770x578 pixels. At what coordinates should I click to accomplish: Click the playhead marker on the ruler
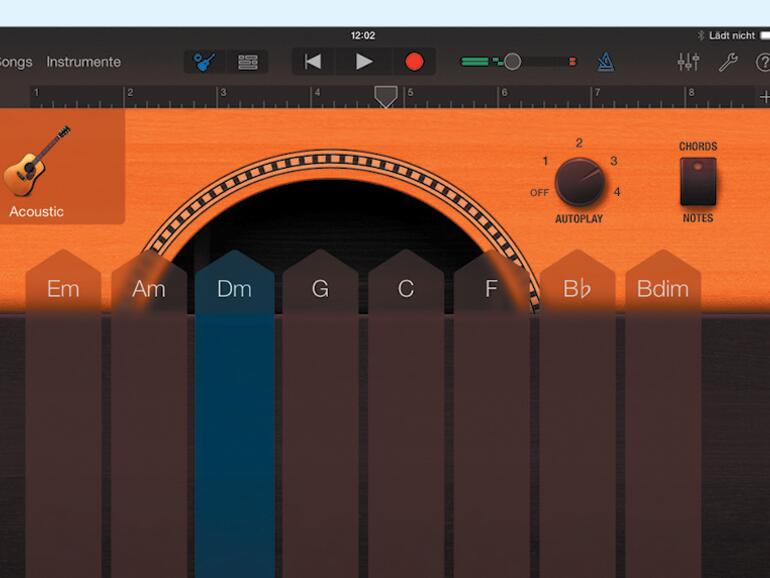386,95
